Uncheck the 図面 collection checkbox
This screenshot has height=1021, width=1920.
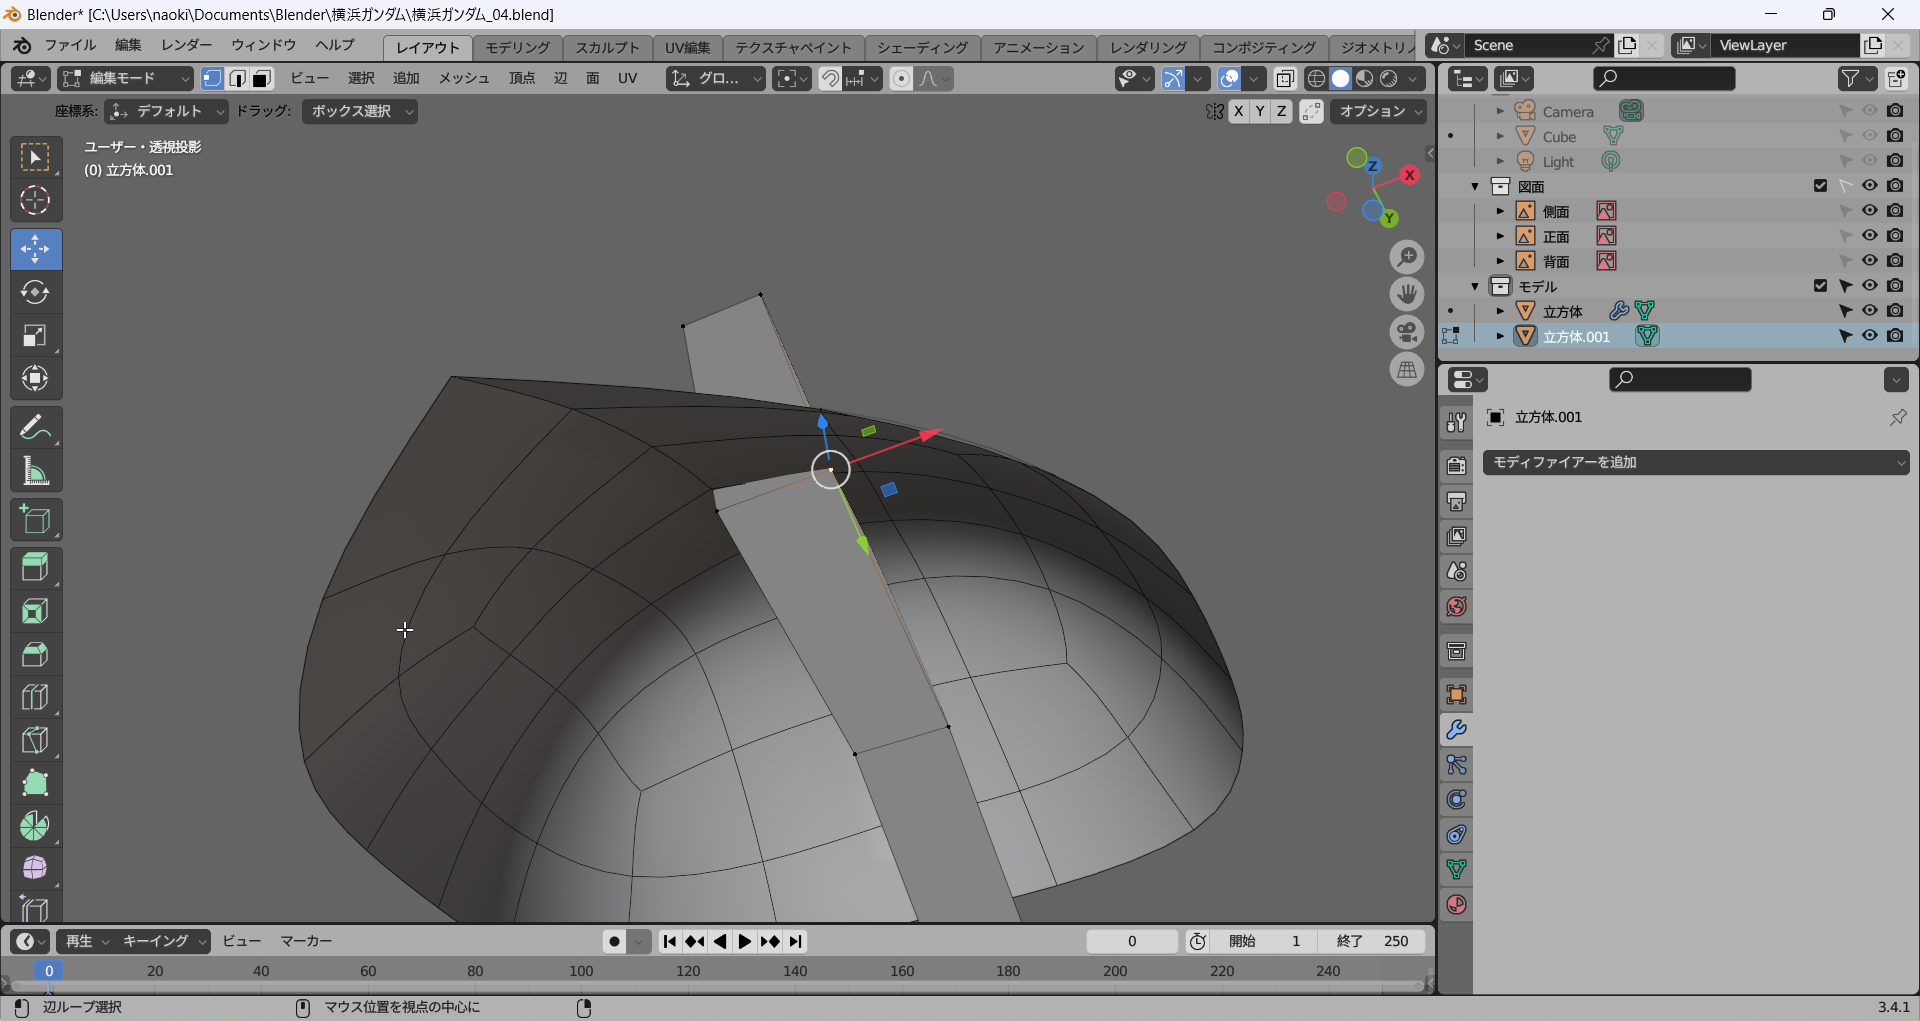[1820, 186]
